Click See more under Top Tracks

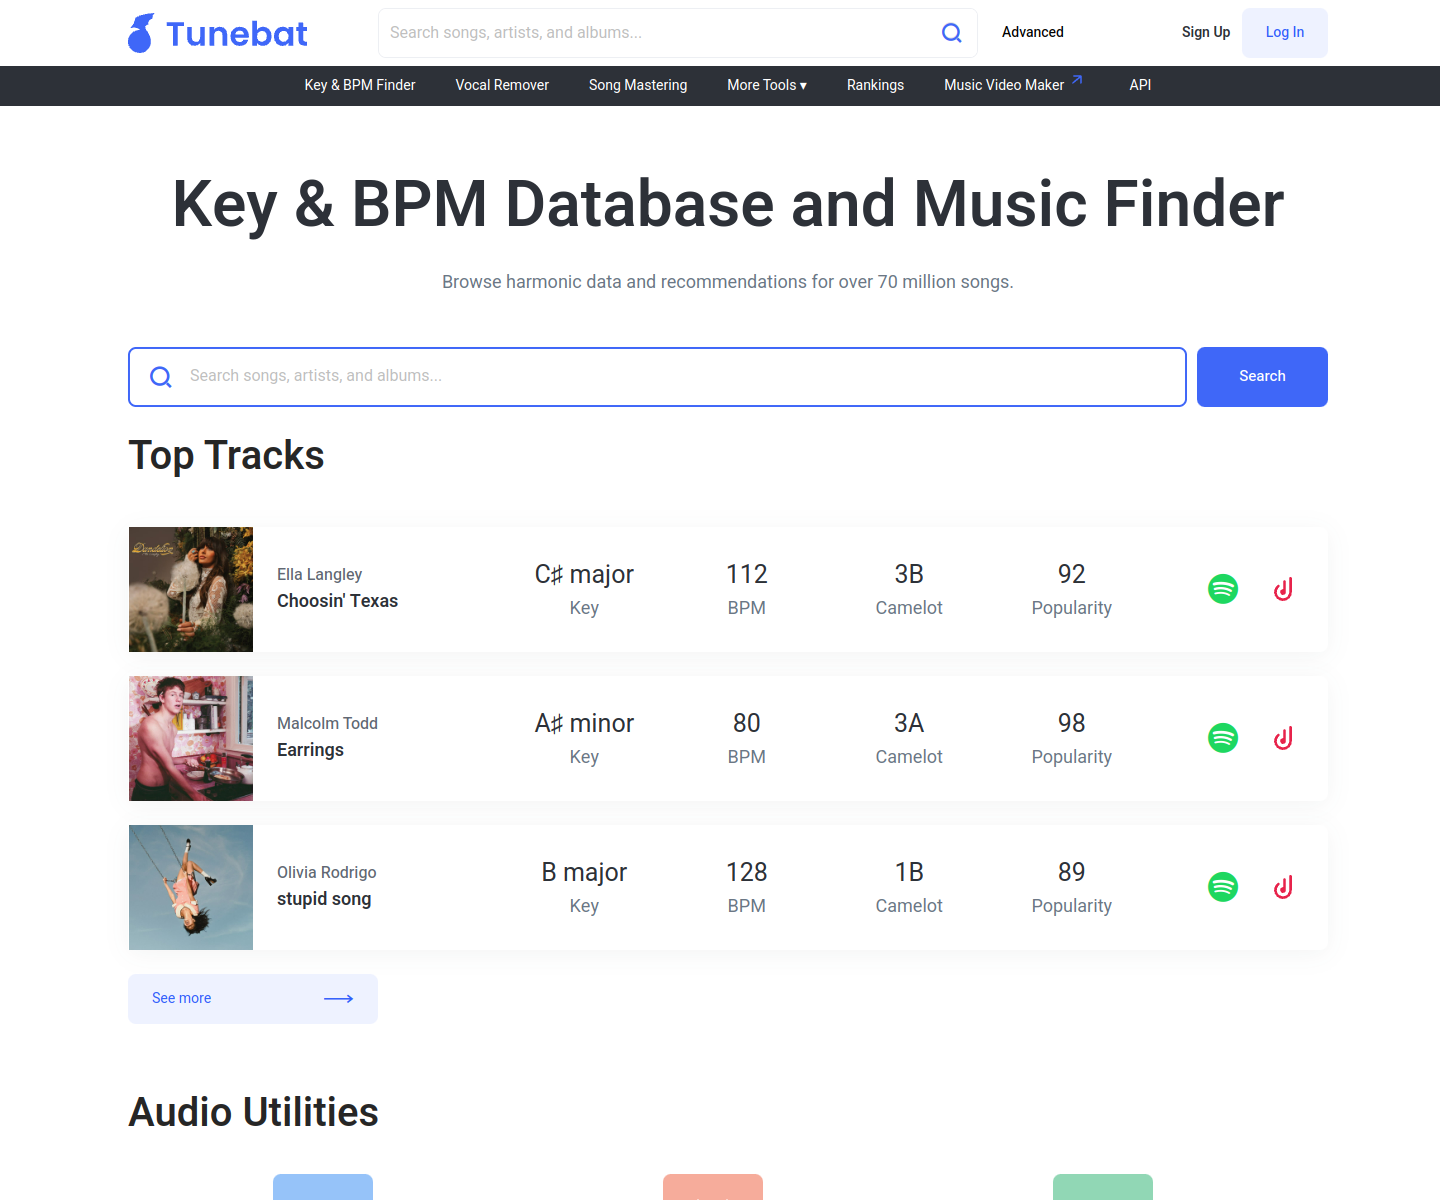(x=253, y=999)
